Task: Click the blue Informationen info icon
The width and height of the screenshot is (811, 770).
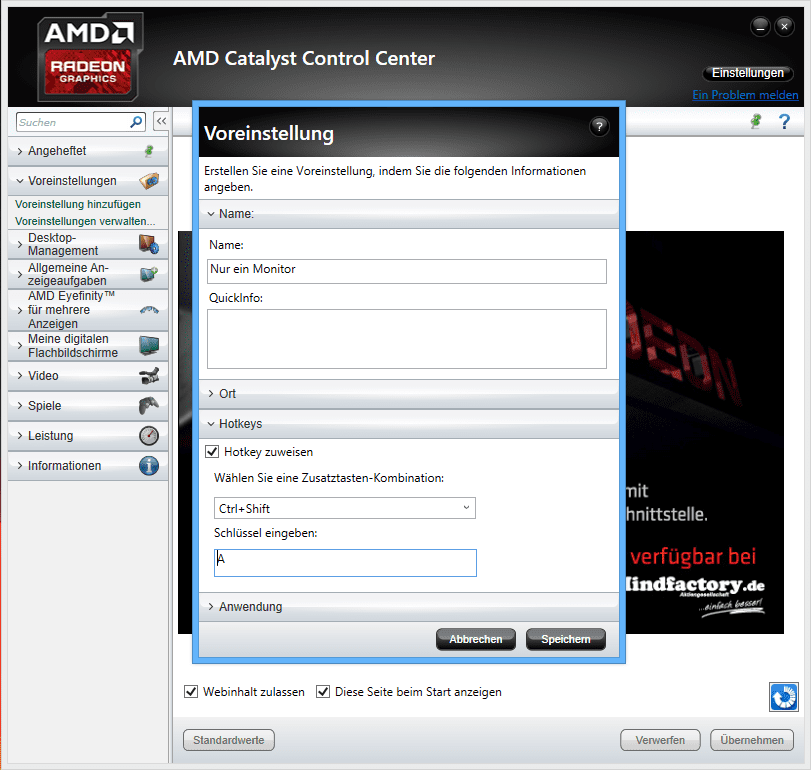Action: [149, 466]
